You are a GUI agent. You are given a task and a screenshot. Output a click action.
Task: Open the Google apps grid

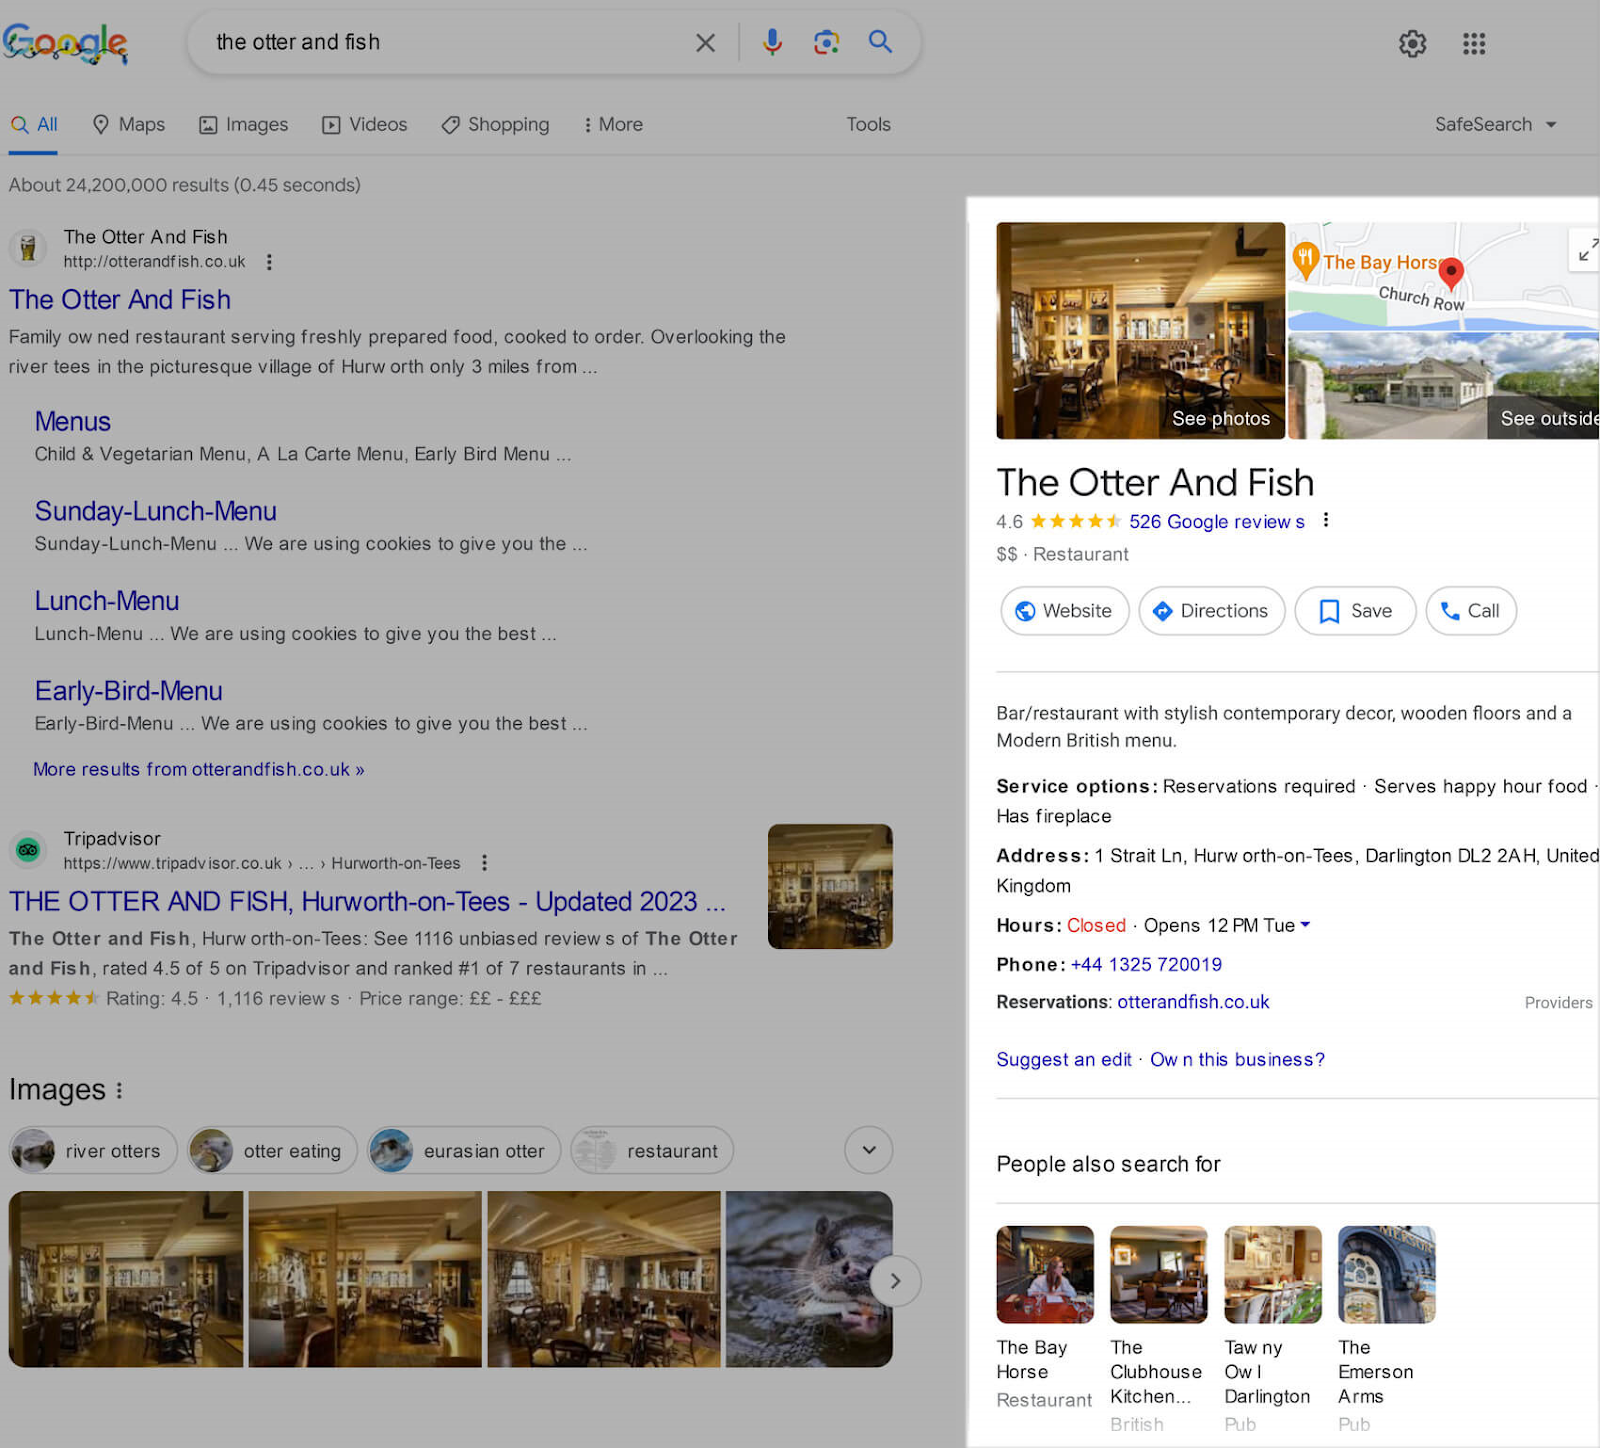1474,44
